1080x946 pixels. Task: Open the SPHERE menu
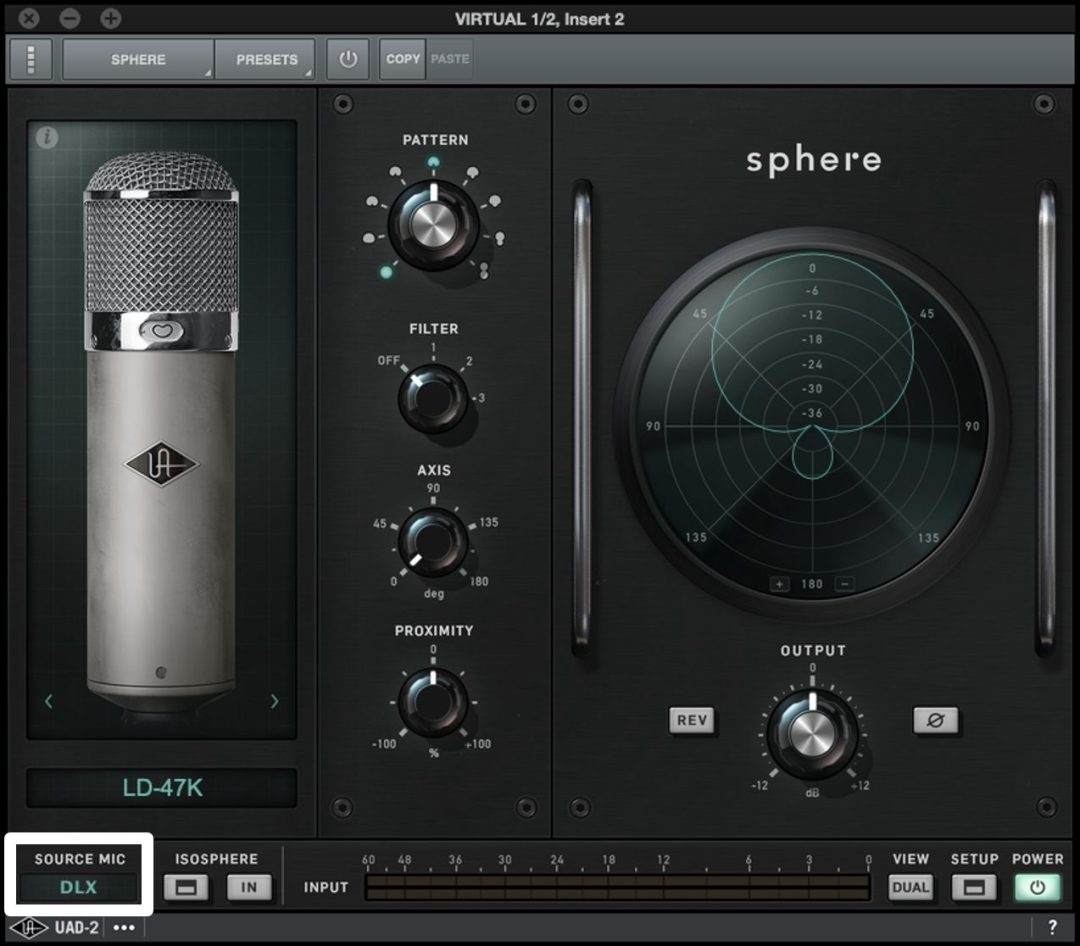pos(136,58)
